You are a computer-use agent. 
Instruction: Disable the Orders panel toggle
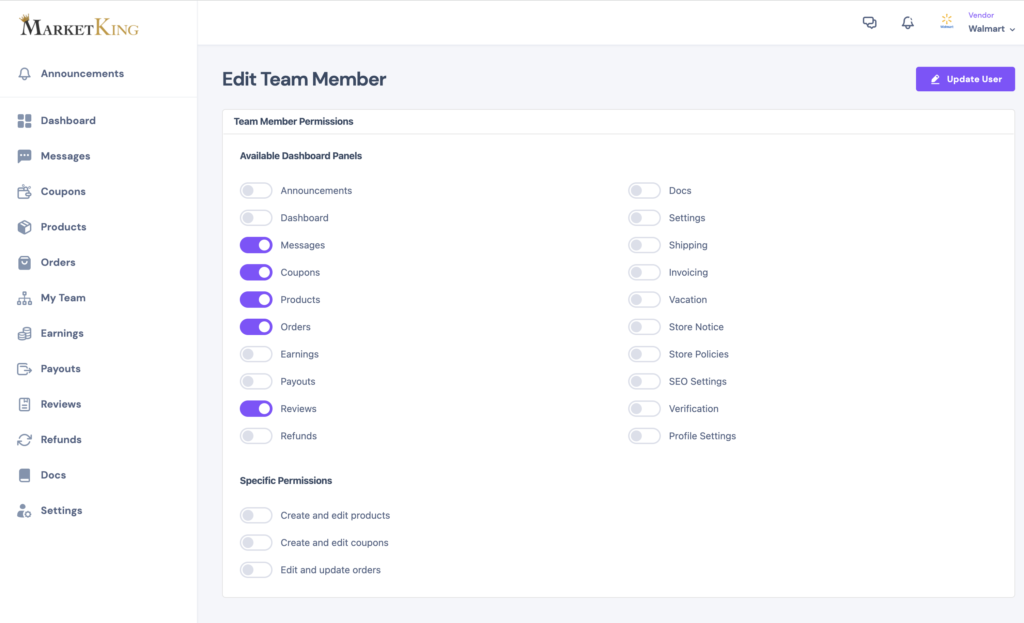(x=256, y=327)
